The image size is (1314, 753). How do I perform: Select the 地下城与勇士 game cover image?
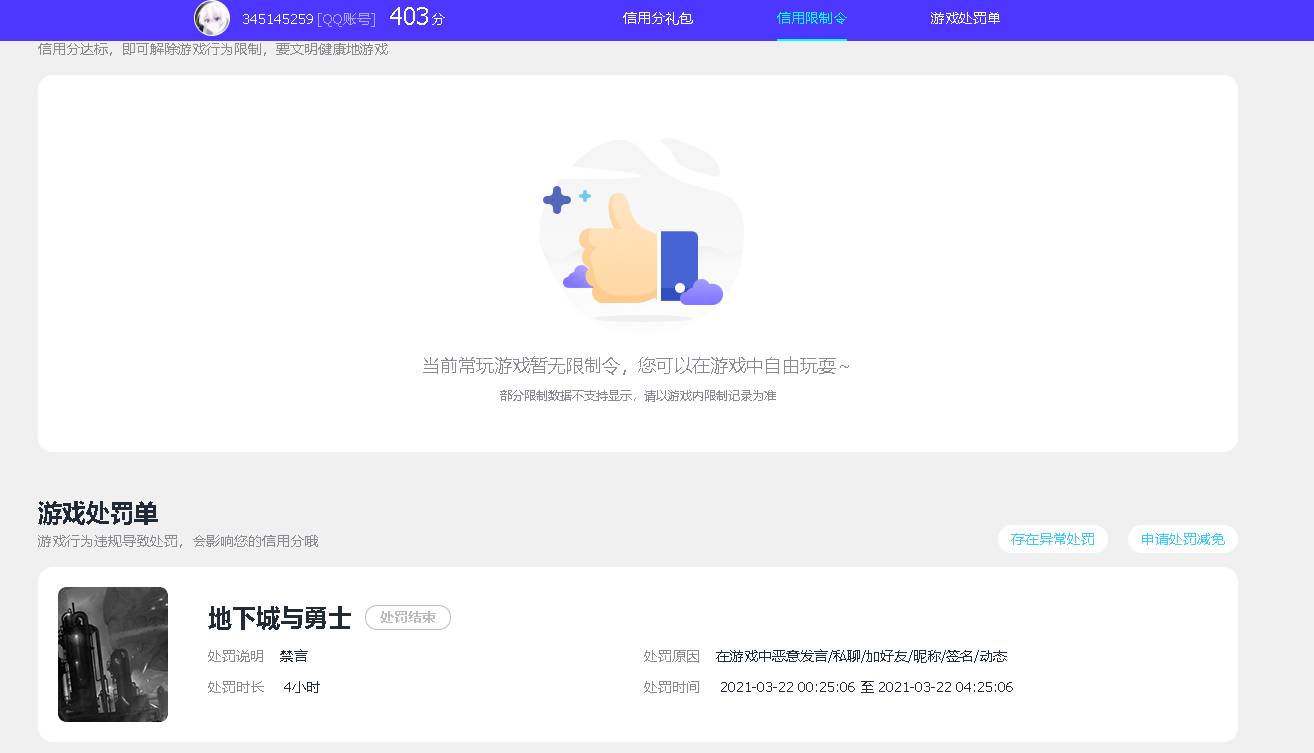tap(112, 654)
